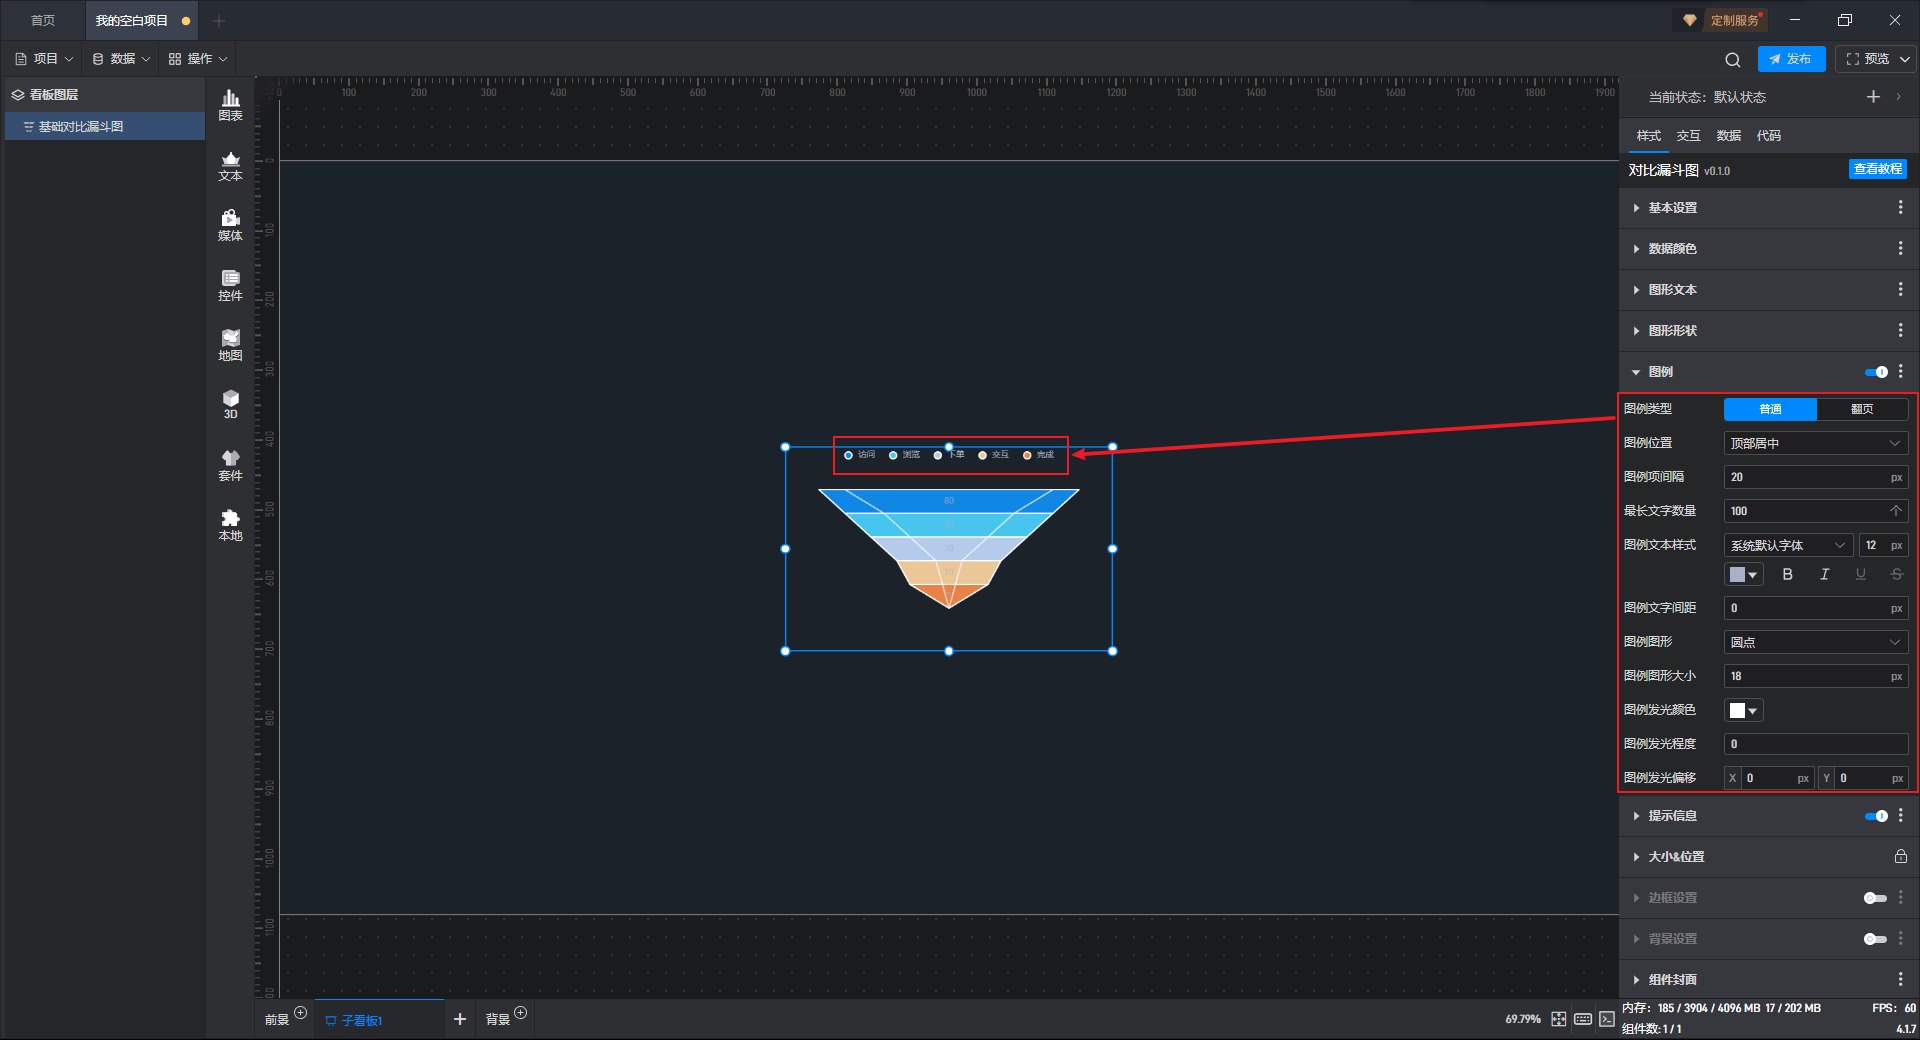Image resolution: width=1920 pixels, height=1040 pixels.
Task: Switch to the 交互 tab
Action: pyautogui.click(x=1689, y=136)
